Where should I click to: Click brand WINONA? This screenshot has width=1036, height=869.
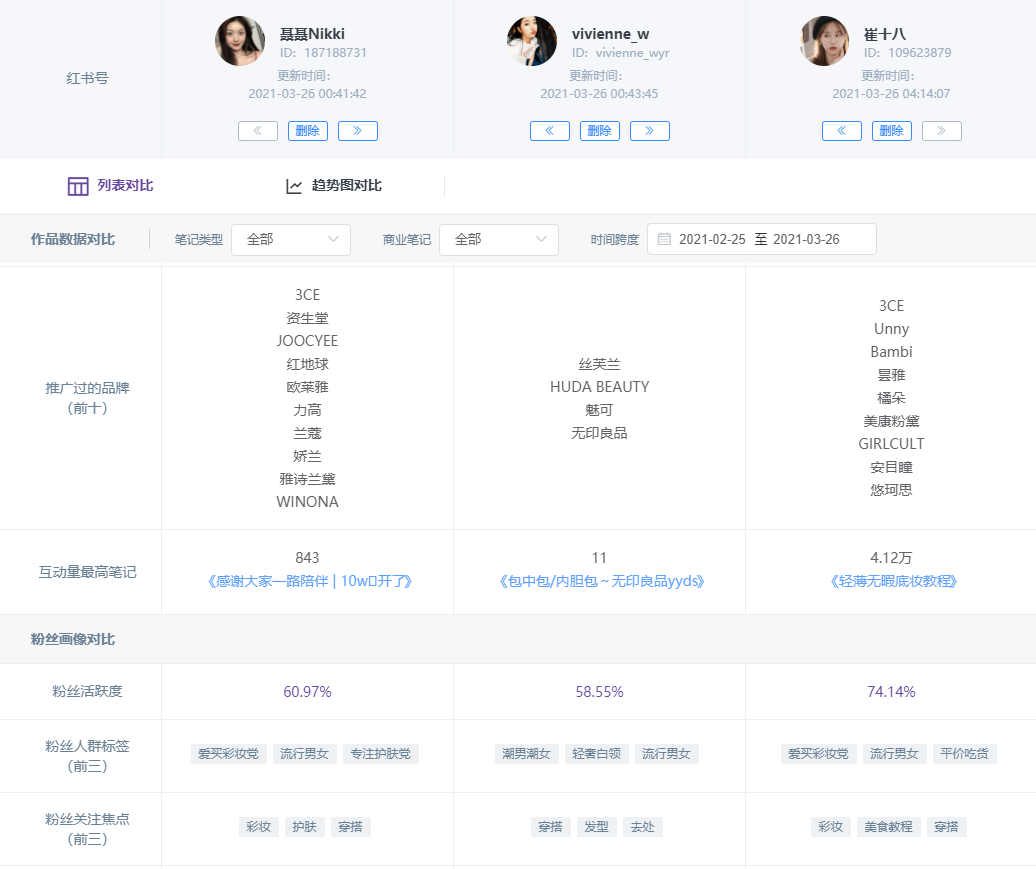307,502
